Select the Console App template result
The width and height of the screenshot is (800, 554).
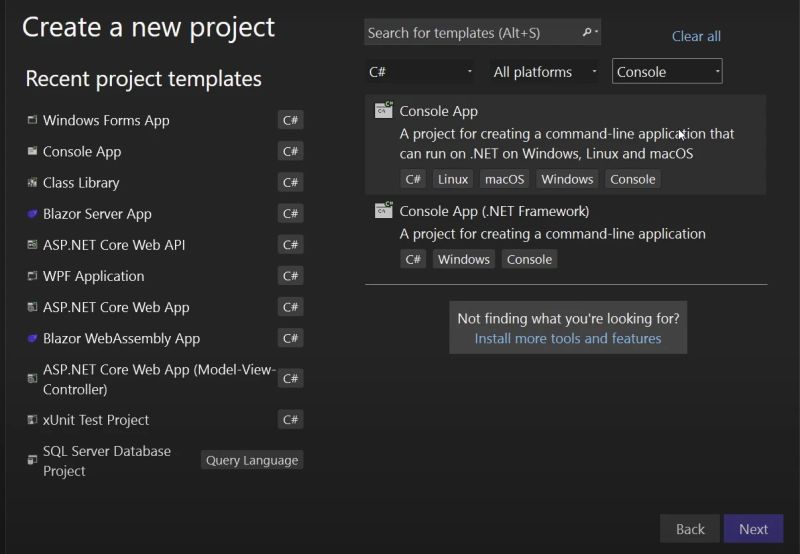565,144
